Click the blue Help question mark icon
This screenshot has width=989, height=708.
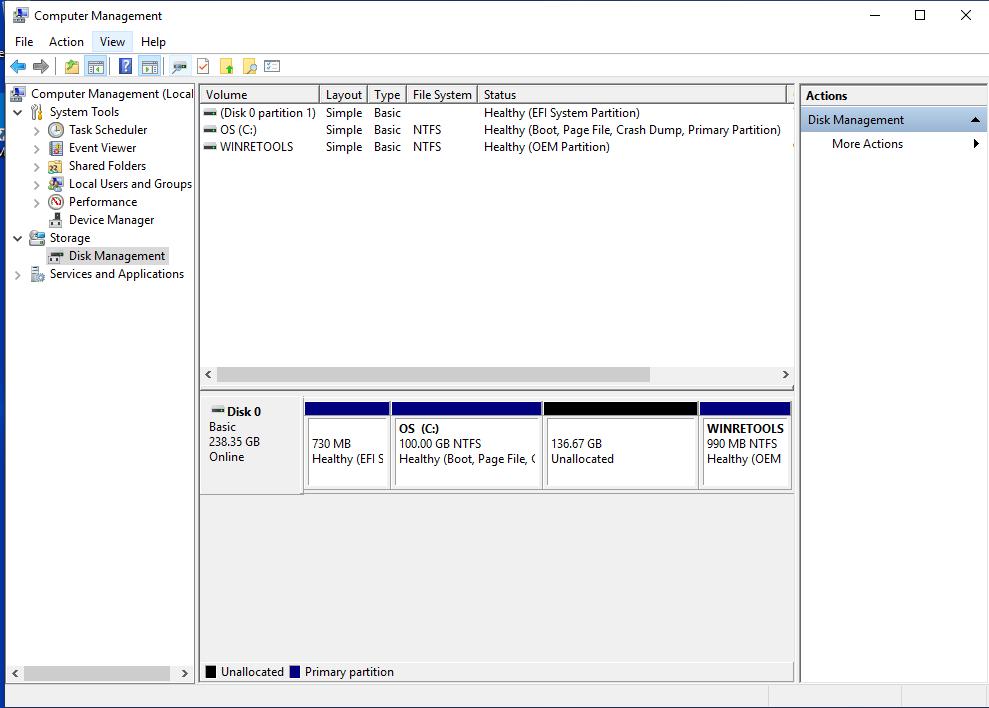point(125,67)
